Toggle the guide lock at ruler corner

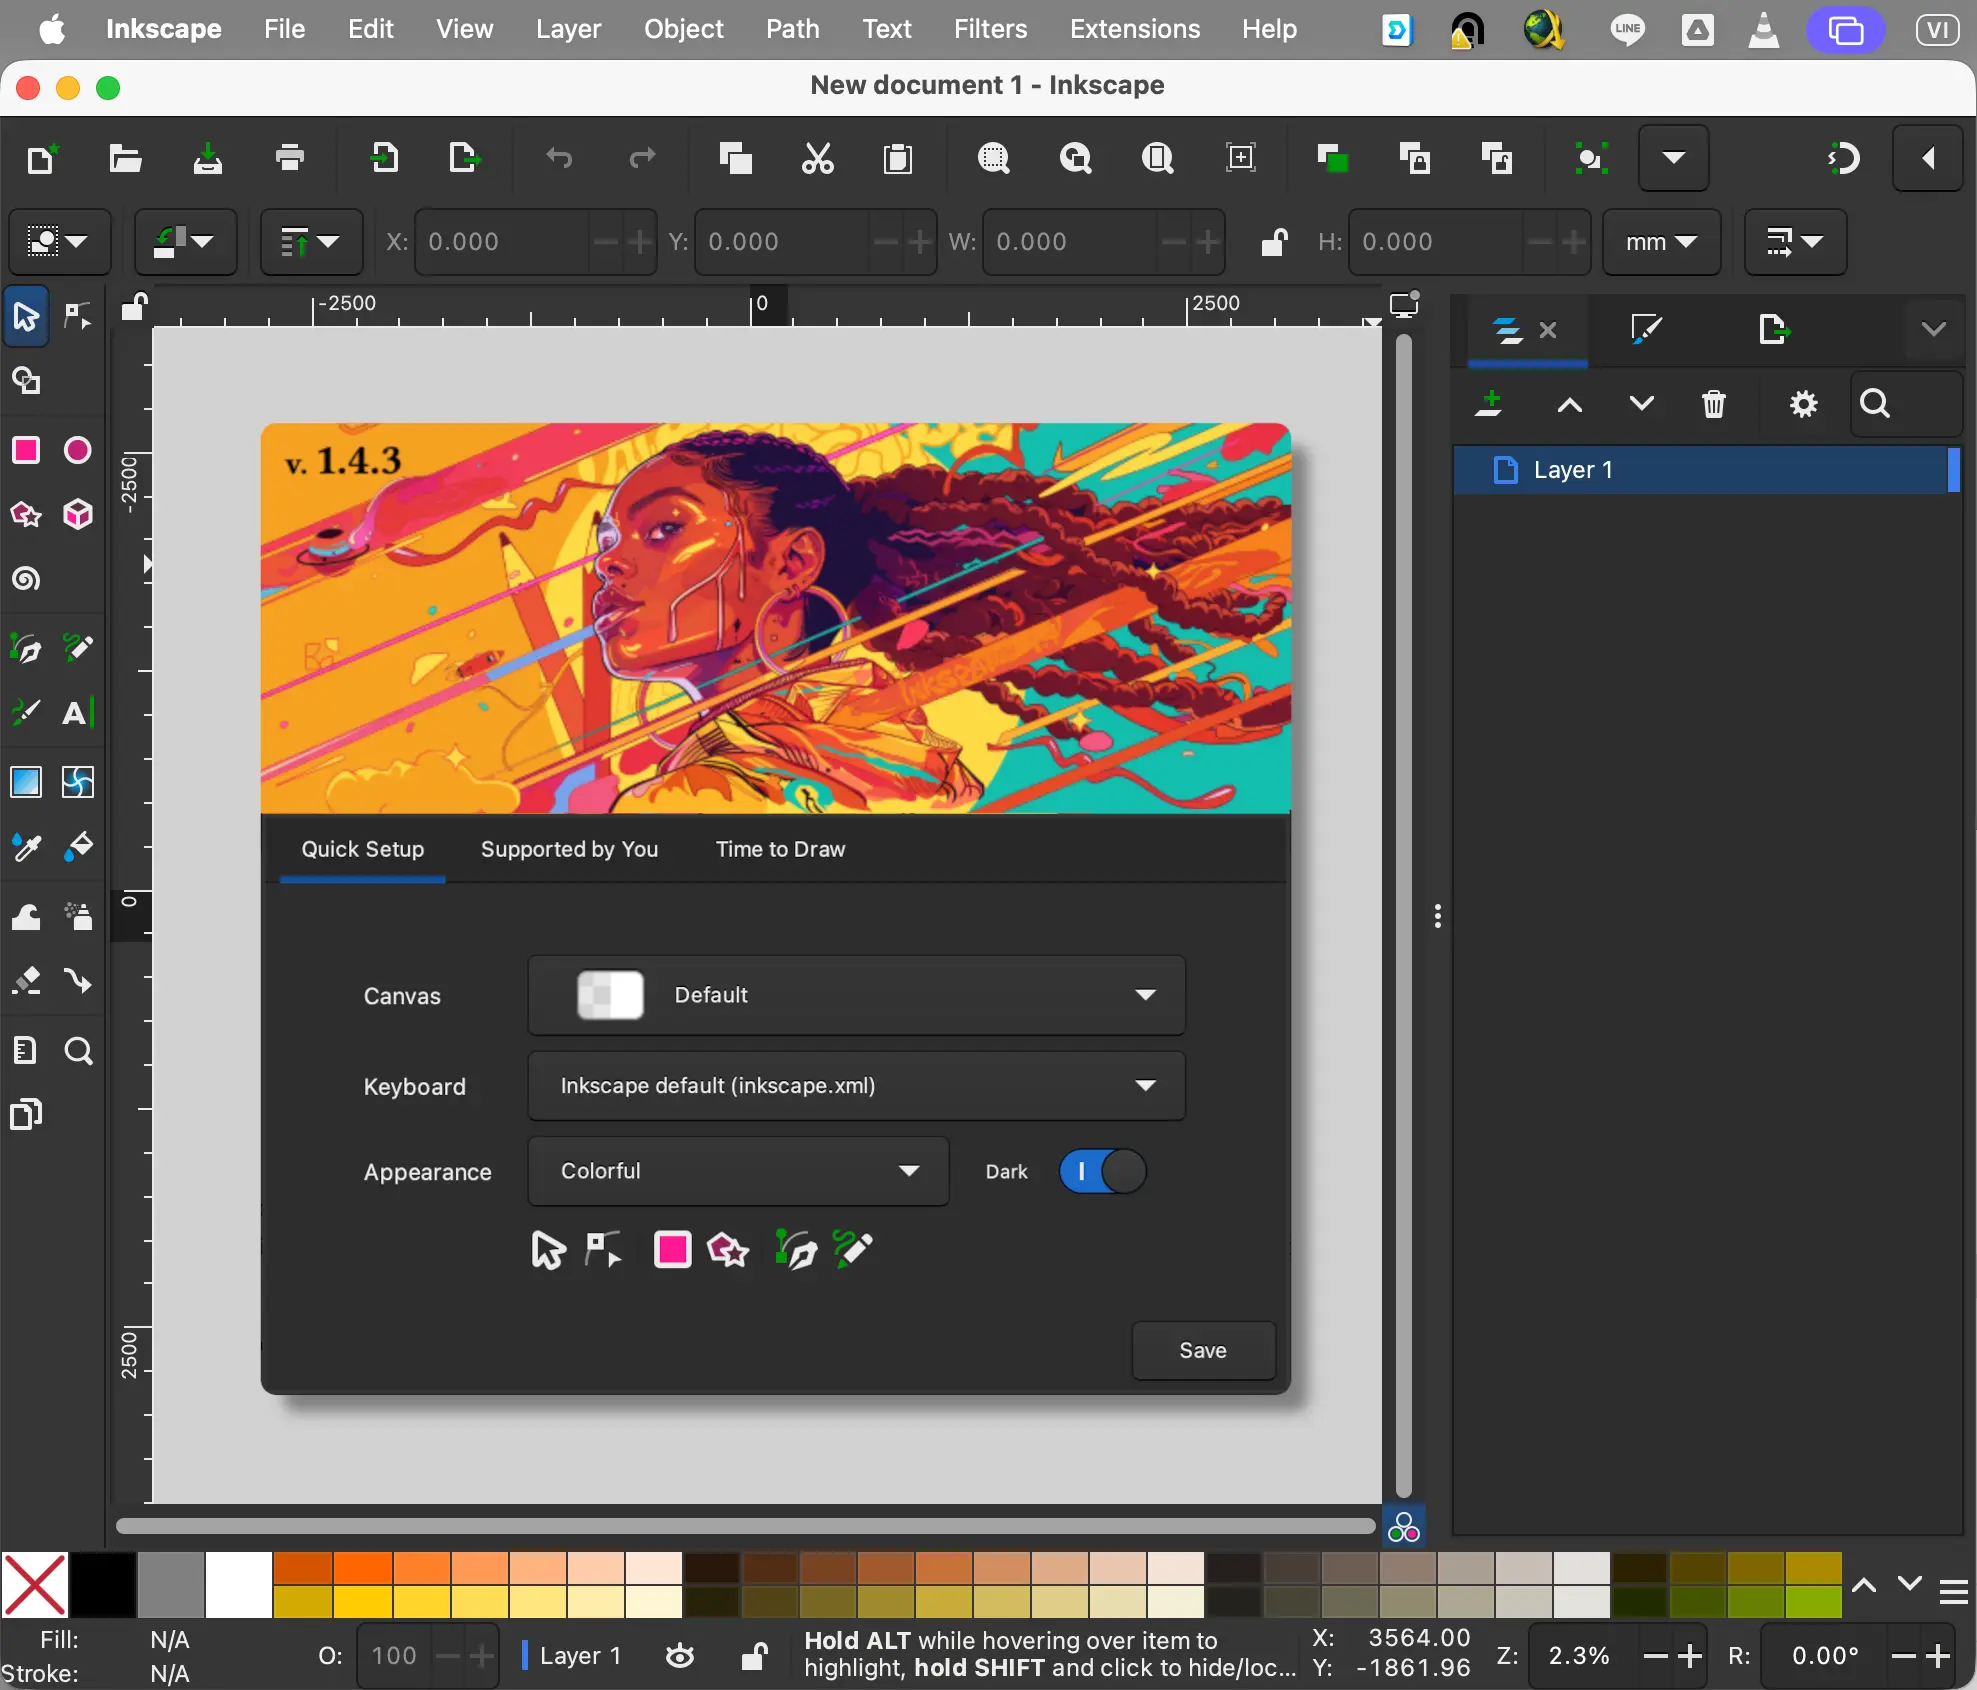(134, 306)
